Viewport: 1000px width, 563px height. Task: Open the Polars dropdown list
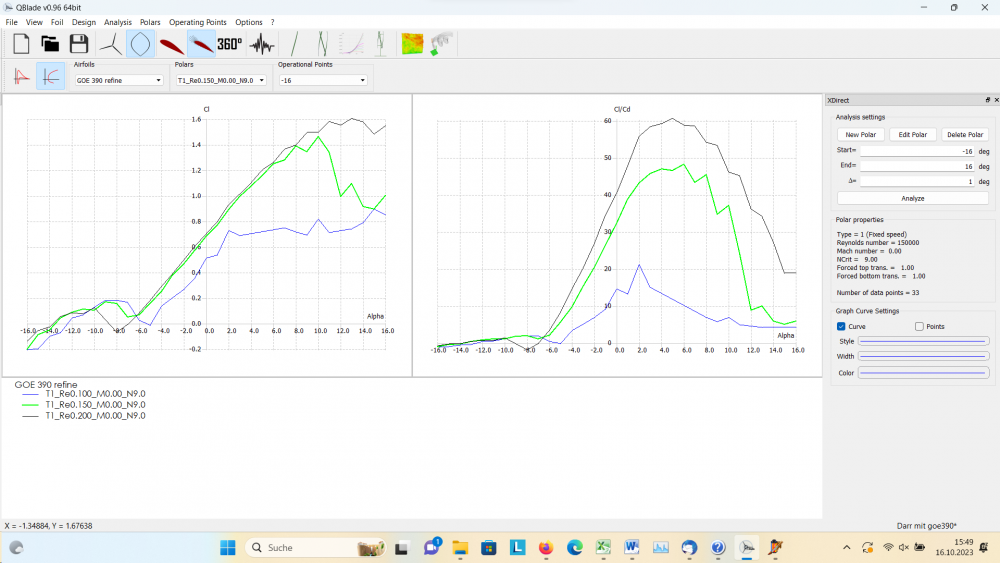click(x=220, y=80)
